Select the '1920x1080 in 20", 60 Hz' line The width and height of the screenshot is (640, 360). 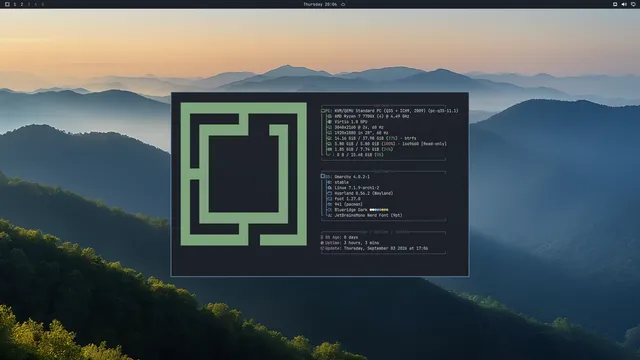point(361,133)
